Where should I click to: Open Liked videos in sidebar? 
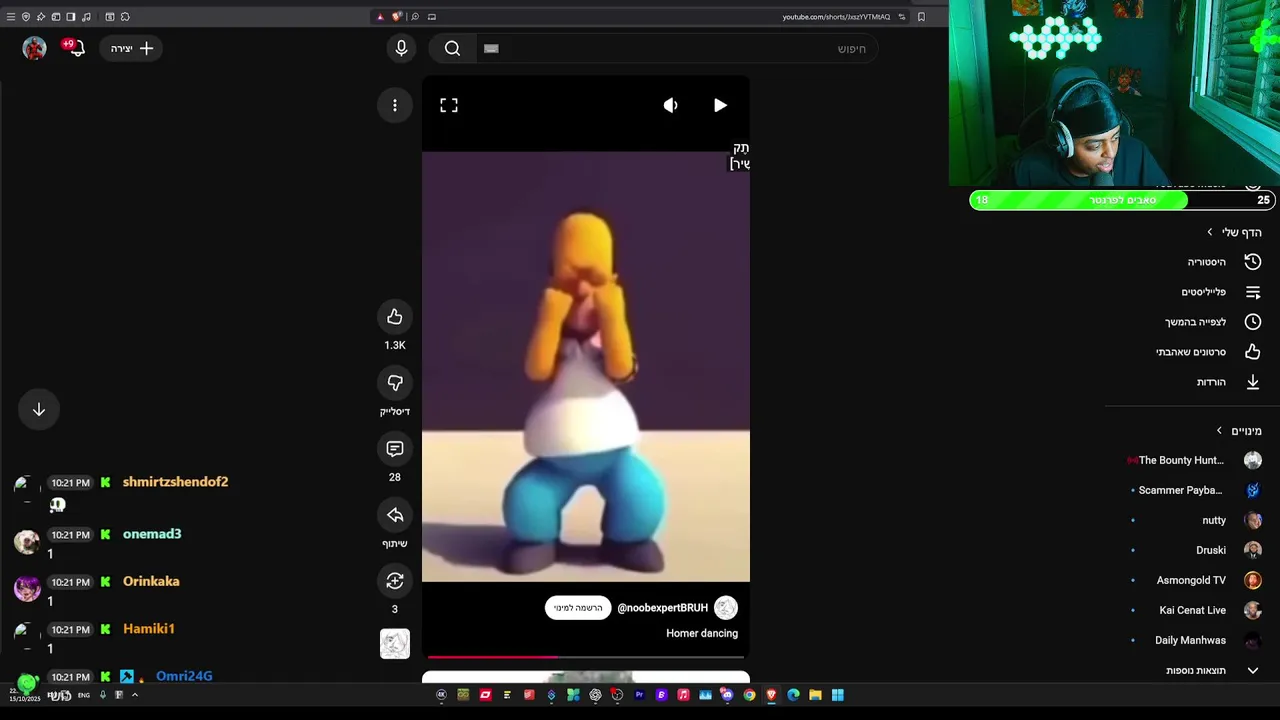tap(1208, 352)
